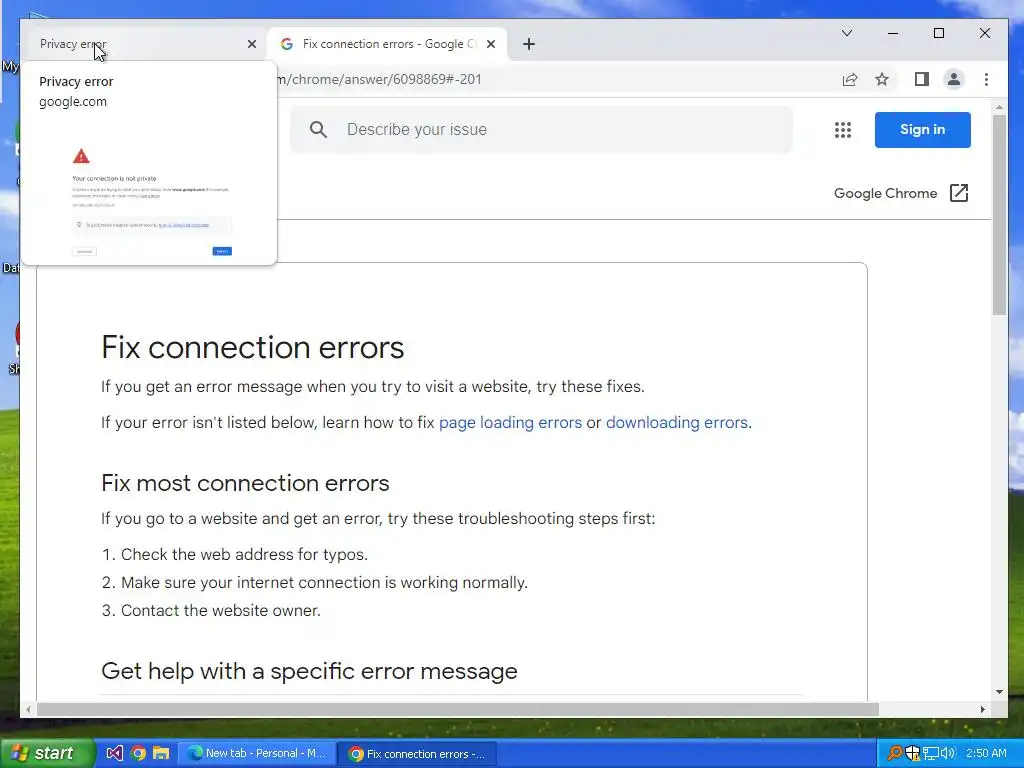Click the scroll down arrow
The width and height of the screenshot is (1024, 768).
(1000, 692)
